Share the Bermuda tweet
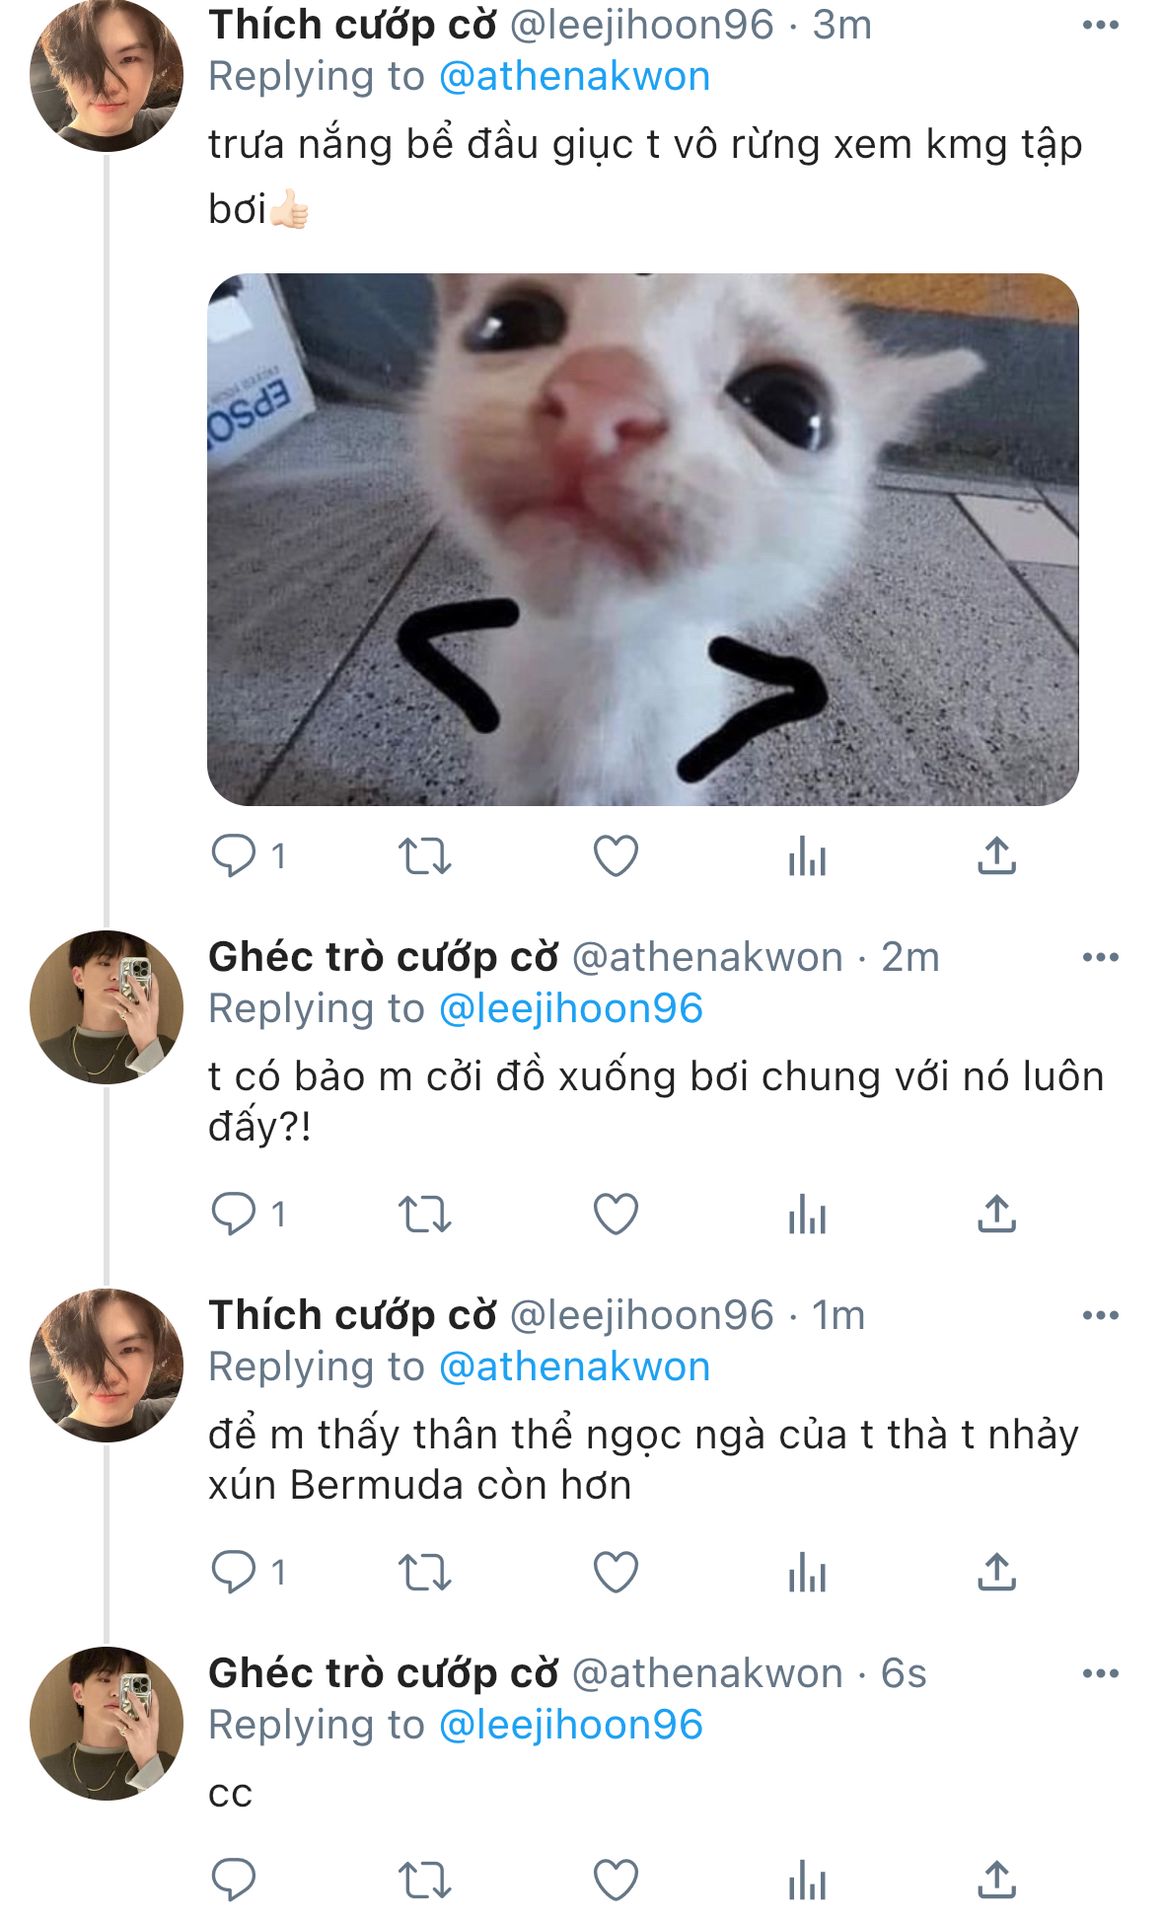 click(x=996, y=1573)
